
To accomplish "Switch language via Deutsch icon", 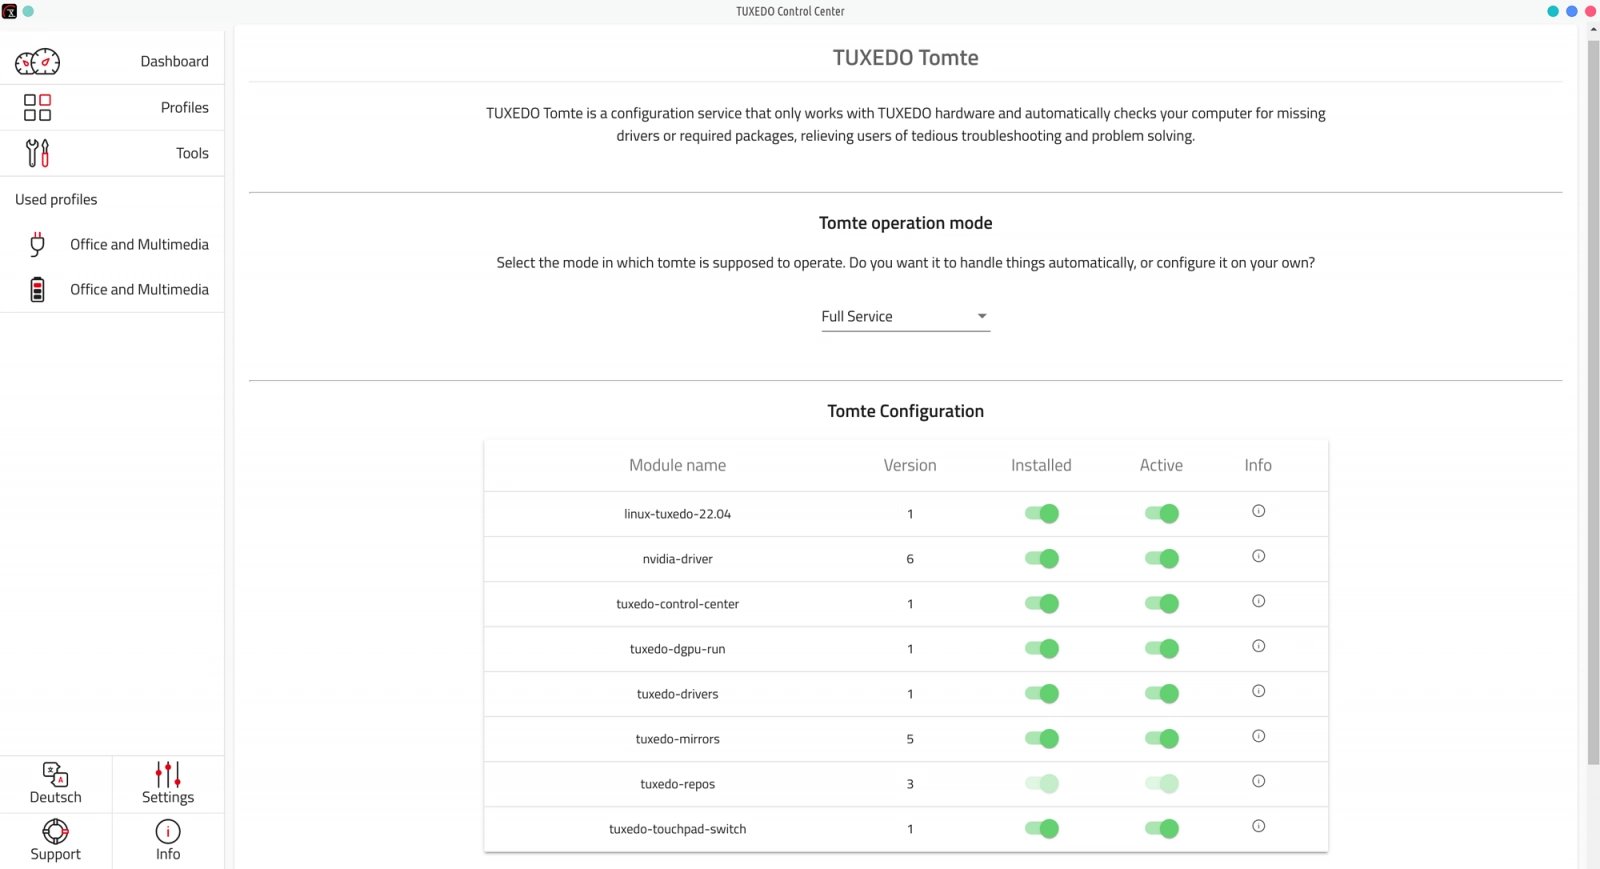I will pos(56,774).
